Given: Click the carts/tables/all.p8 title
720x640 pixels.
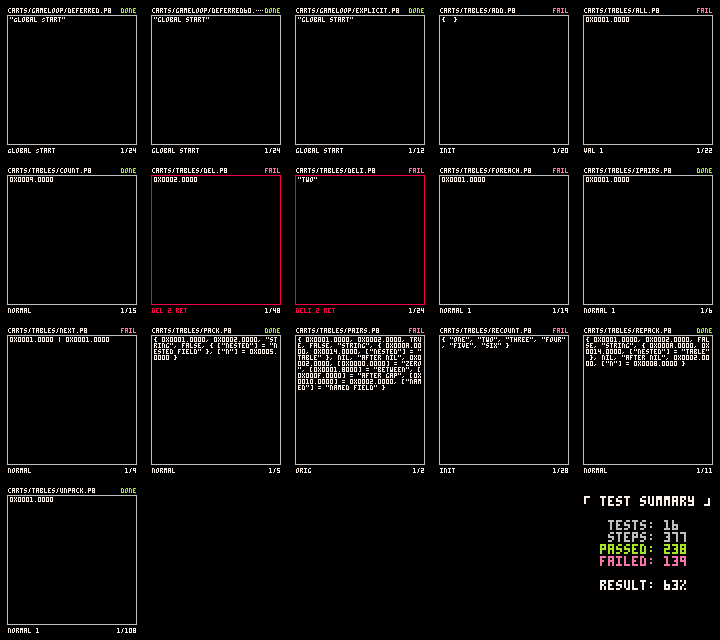Looking at the screenshot, I should click(622, 11).
